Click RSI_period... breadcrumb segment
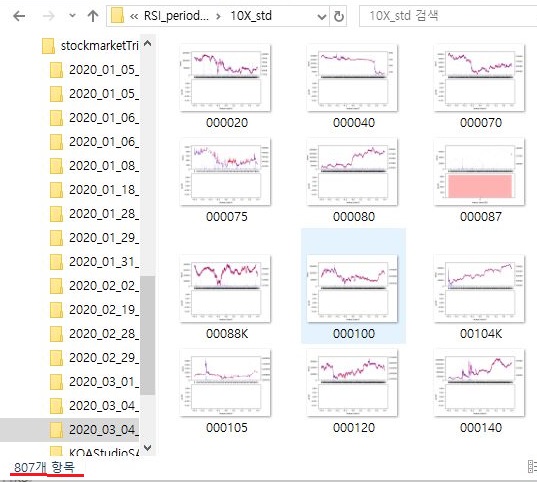537x482 pixels. pyautogui.click(x=176, y=16)
